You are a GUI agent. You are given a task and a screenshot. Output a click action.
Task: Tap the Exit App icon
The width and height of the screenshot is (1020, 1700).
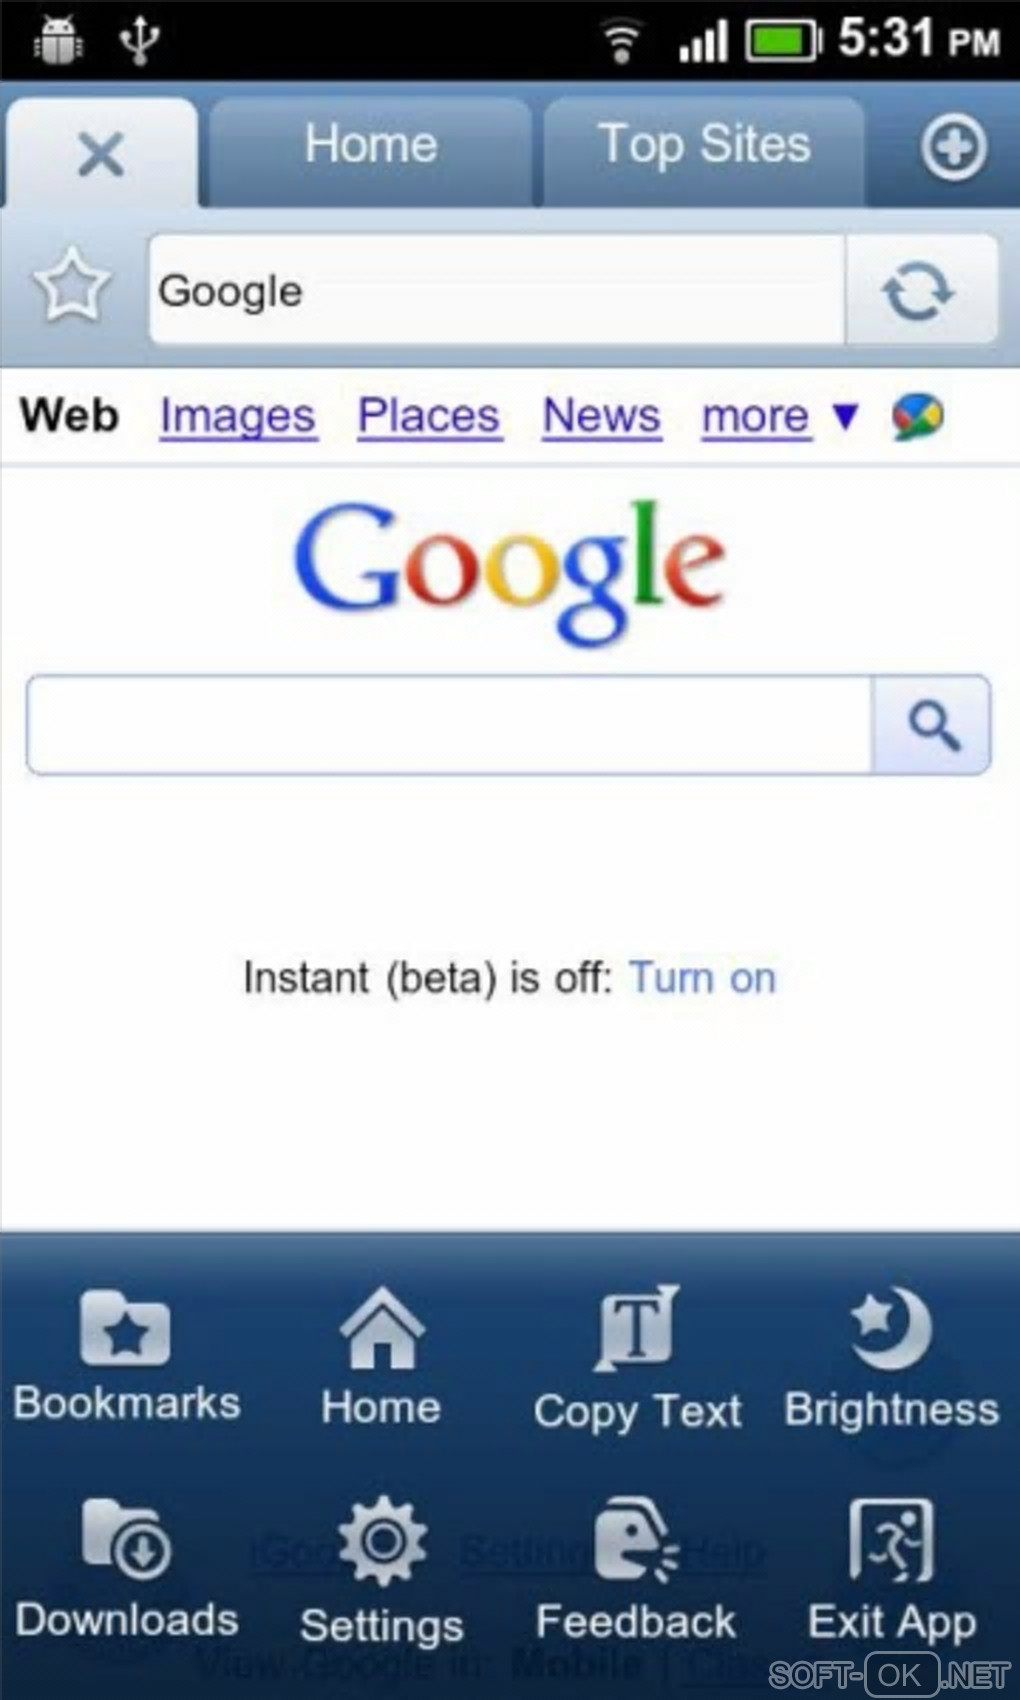[891, 1540]
